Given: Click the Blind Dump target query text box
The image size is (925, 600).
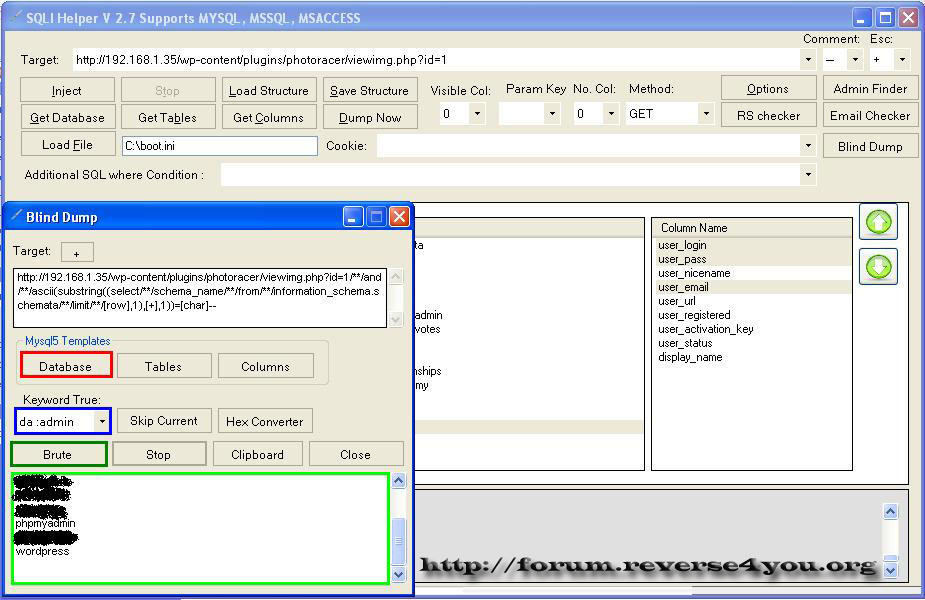Looking at the screenshot, I should [x=200, y=298].
